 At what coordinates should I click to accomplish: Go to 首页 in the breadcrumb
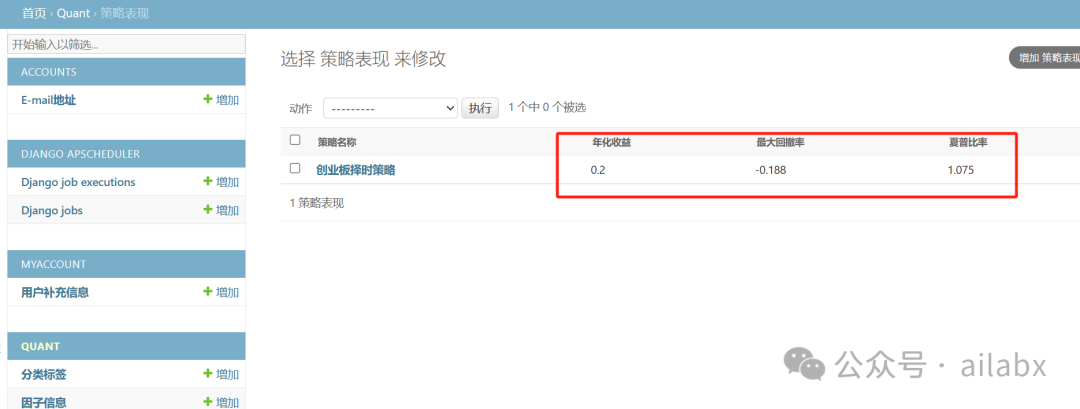point(34,13)
